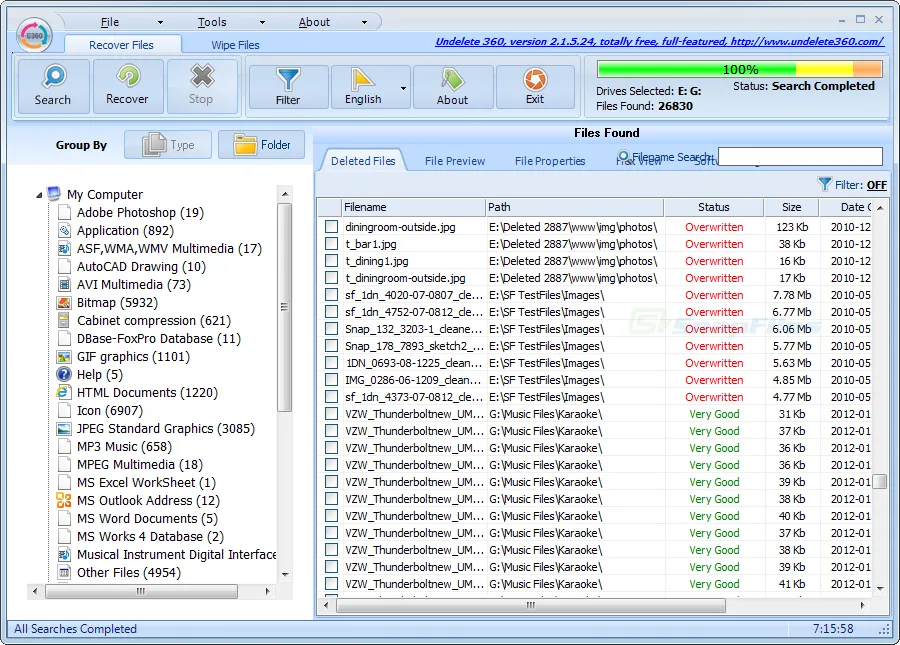Select Cabinet compression (621) category
Viewport: 900px width, 645px height.
(x=154, y=321)
